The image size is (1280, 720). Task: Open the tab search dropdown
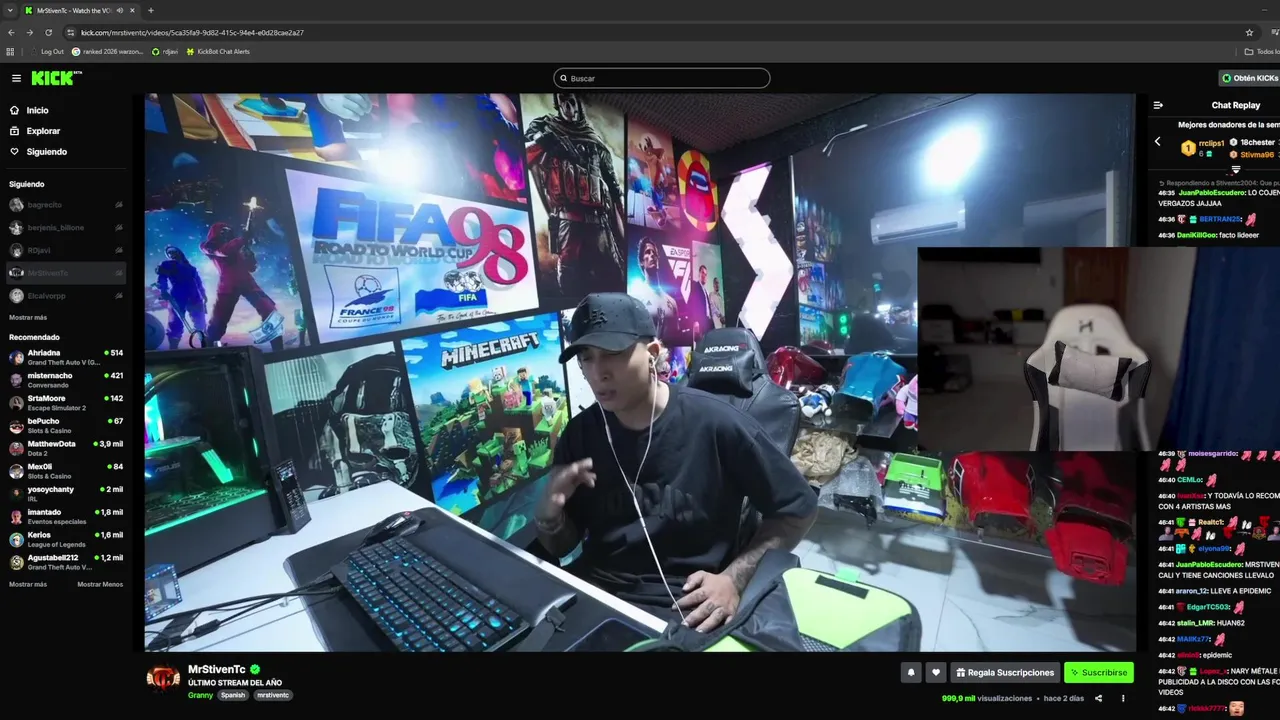10,10
